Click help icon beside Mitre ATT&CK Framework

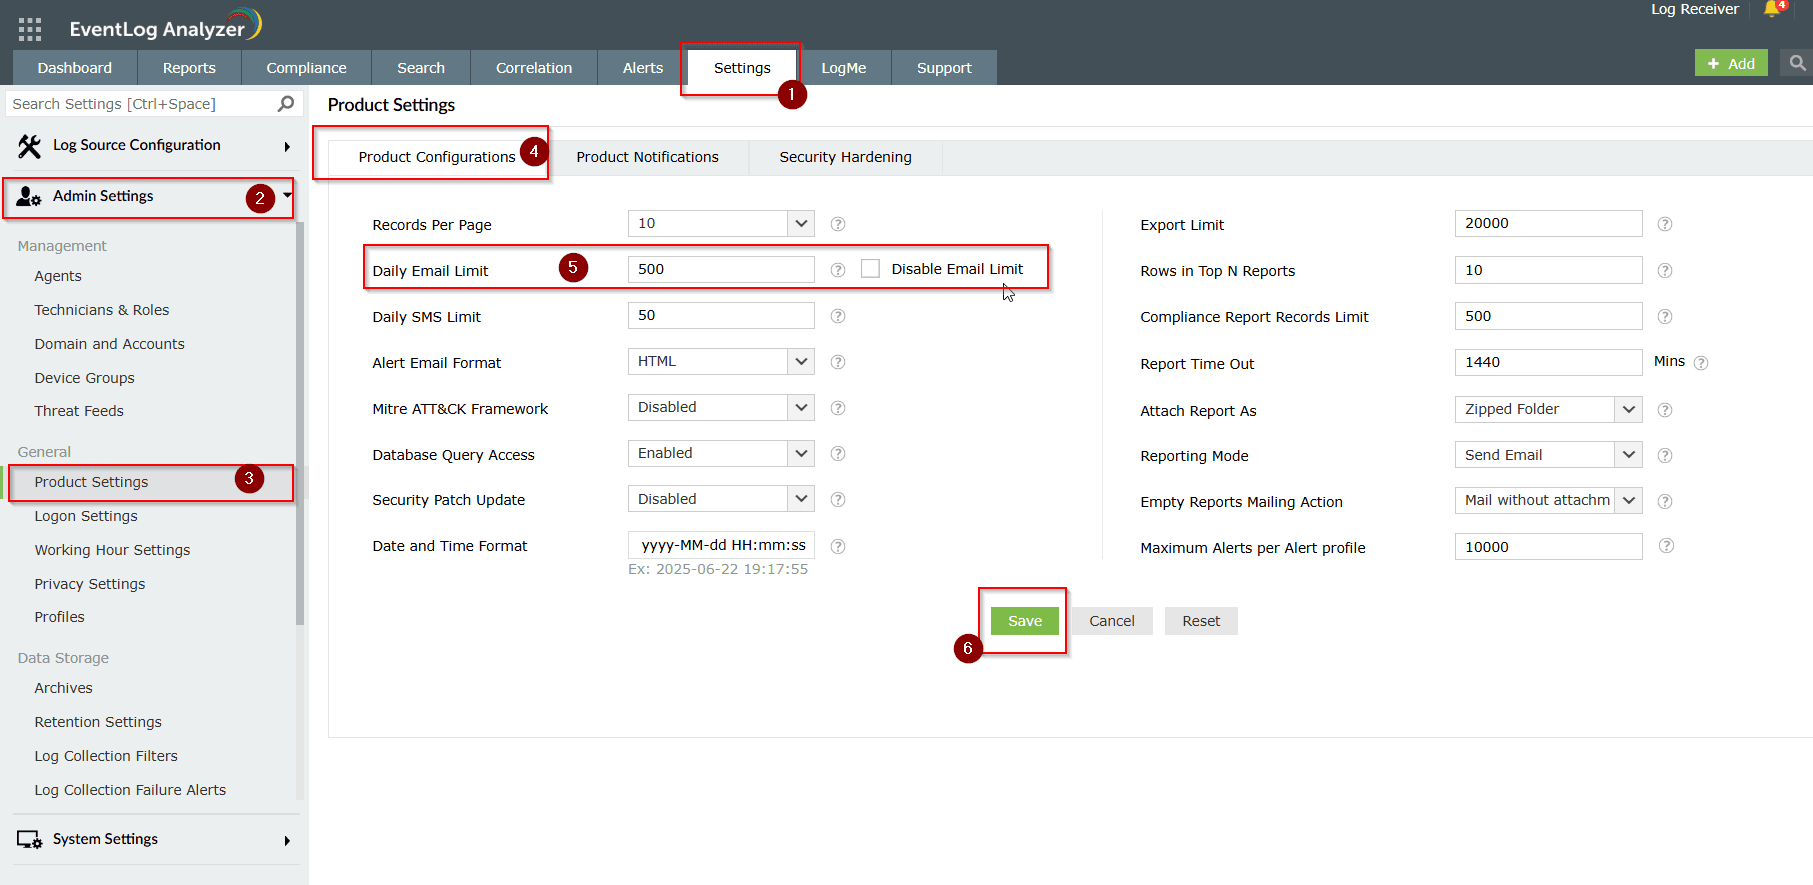click(x=838, y=408)
